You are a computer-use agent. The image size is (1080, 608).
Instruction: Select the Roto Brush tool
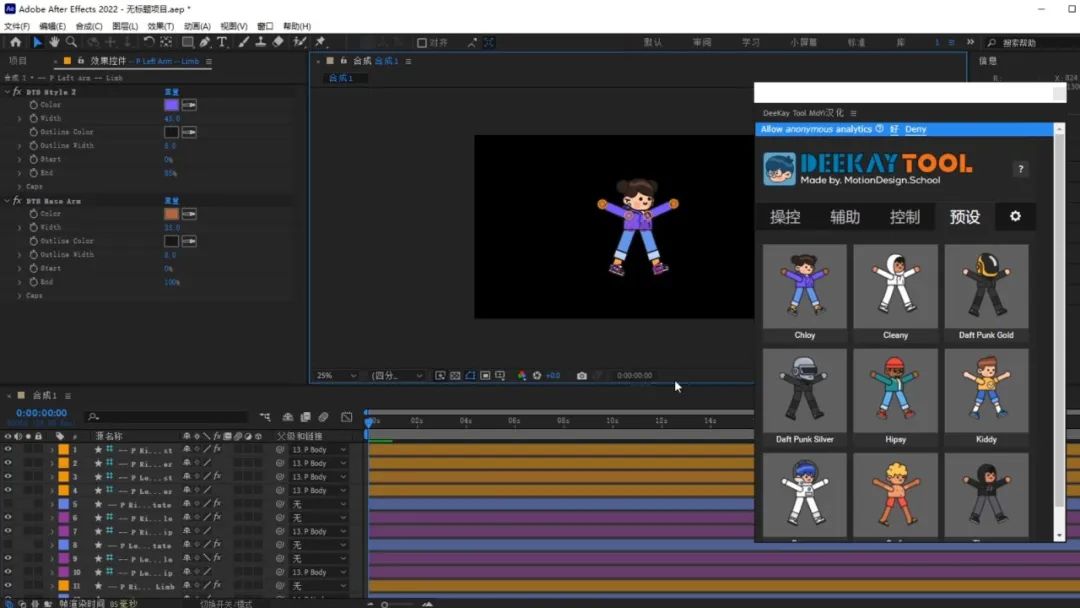[299, 42]
